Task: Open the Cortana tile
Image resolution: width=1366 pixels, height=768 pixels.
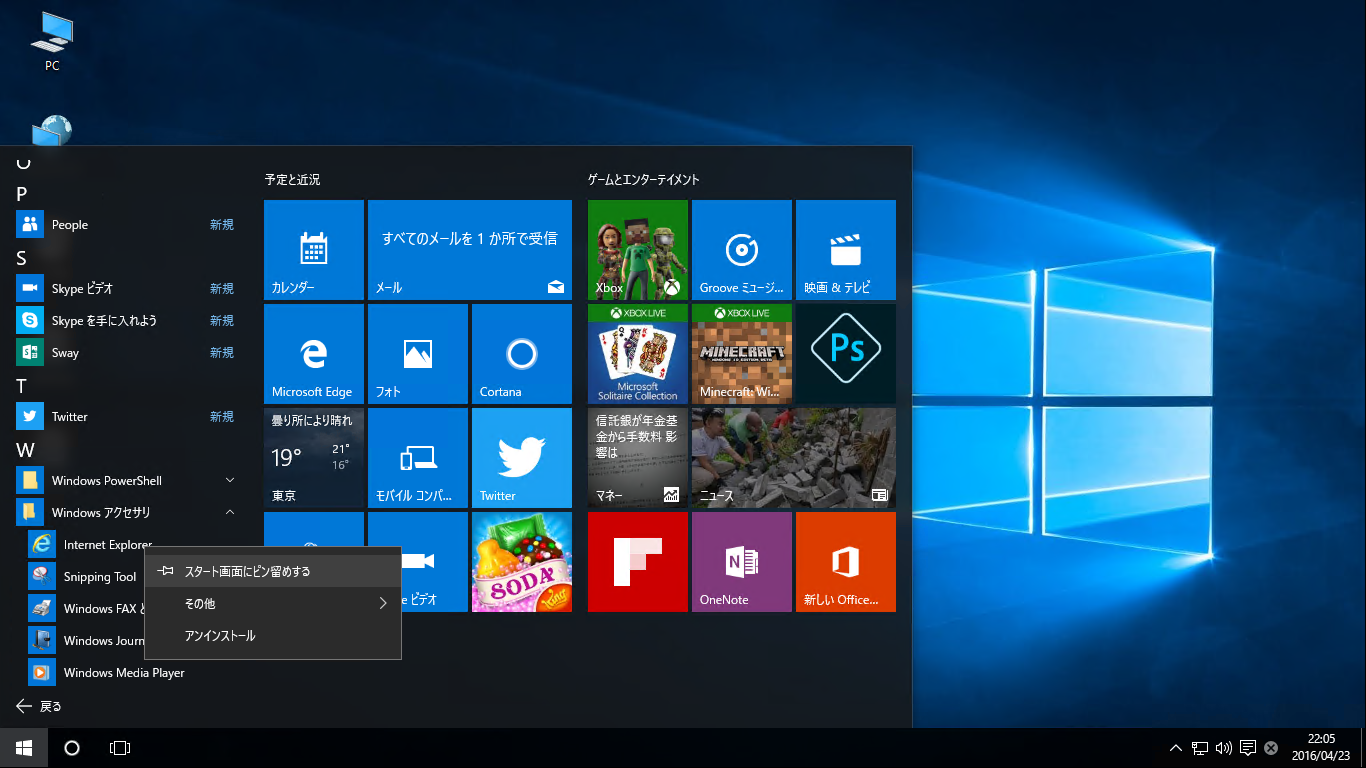Action: (522, 354)
